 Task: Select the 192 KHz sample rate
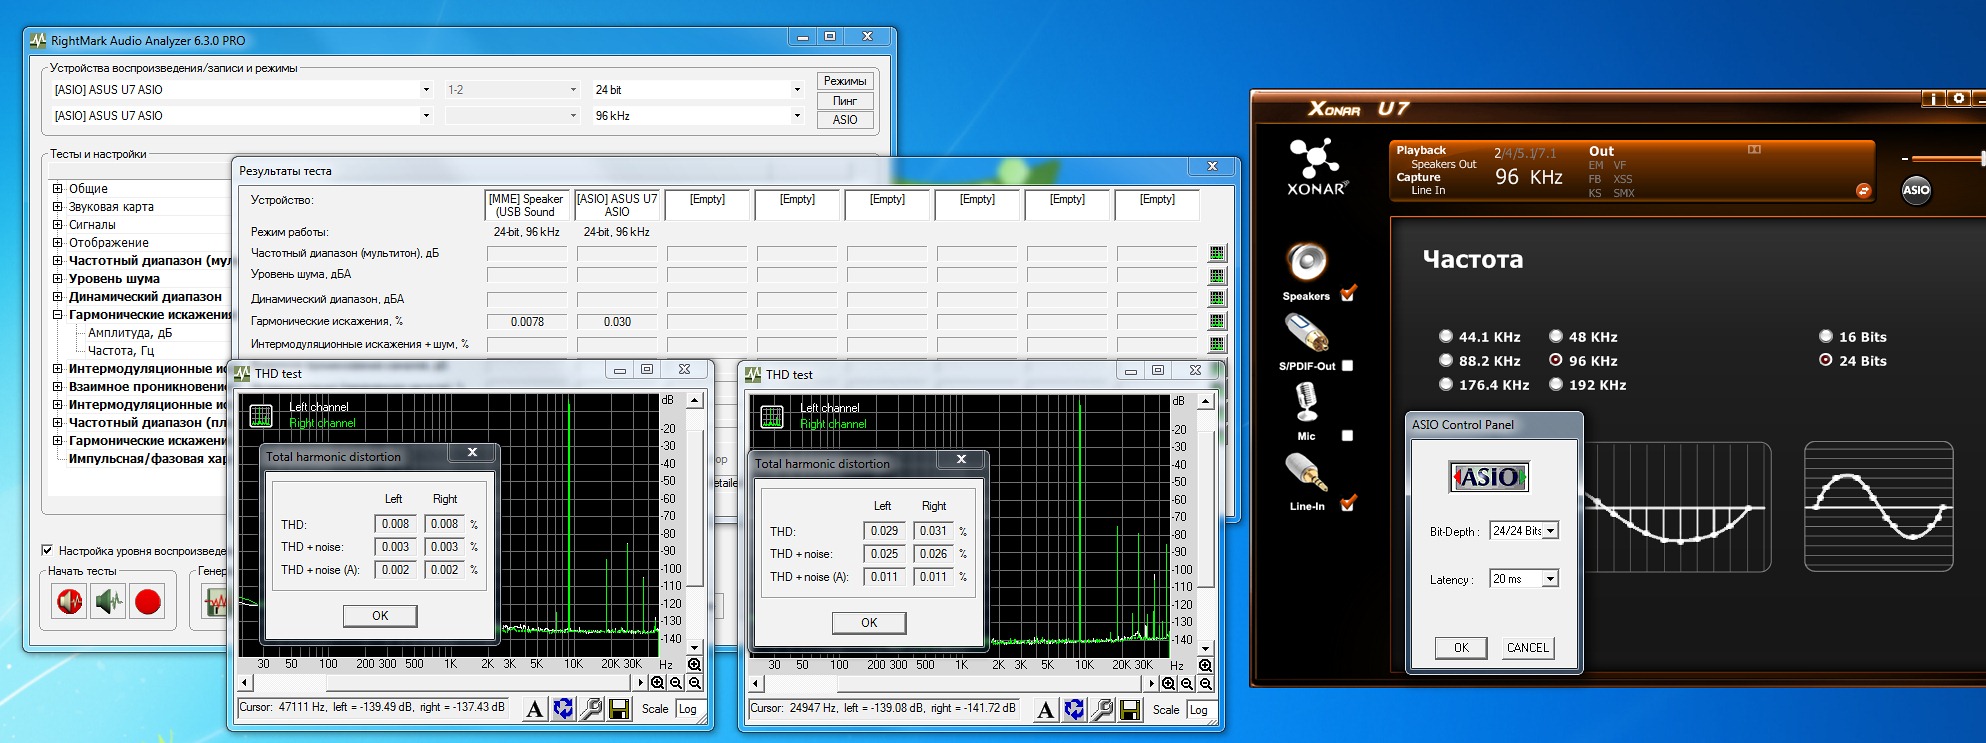[x=1556, y=385]
